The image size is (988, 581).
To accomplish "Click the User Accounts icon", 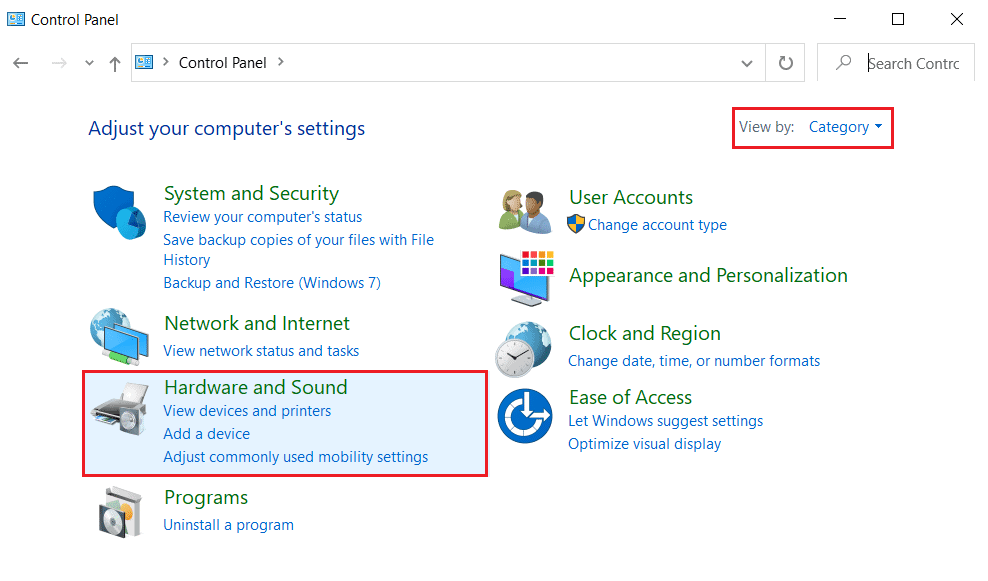I will pos(524,209).
